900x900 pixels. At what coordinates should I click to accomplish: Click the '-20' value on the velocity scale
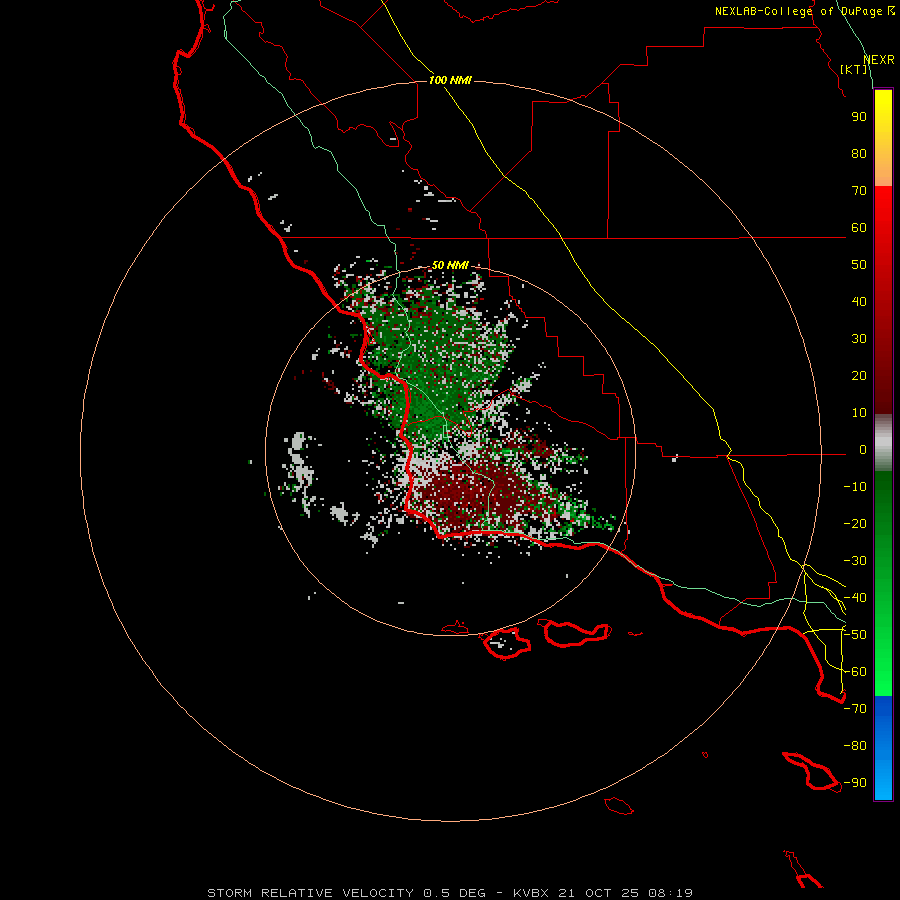(855, 524)
